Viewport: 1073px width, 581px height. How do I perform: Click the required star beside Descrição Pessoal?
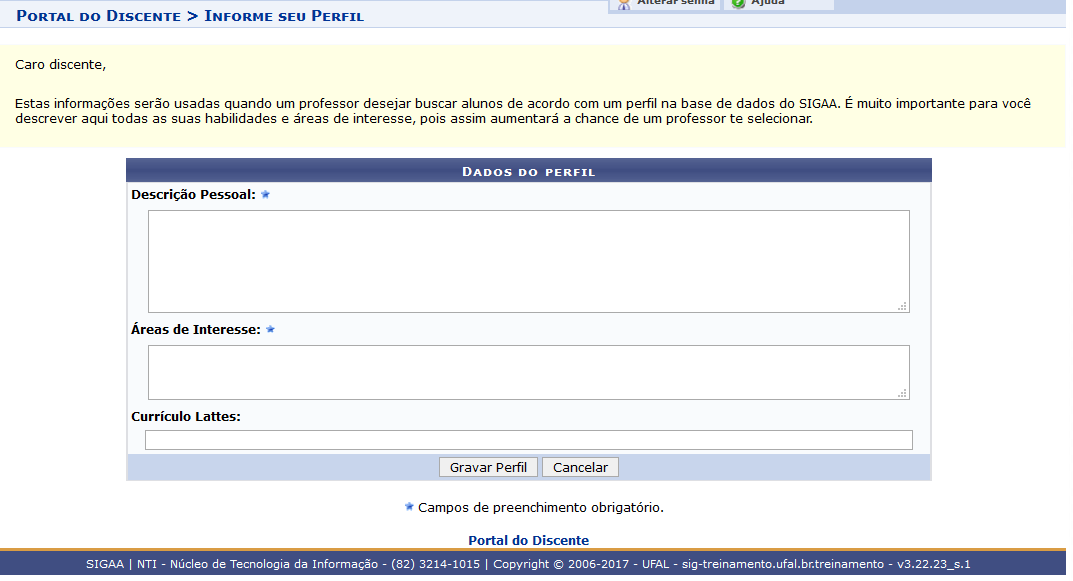pos(266,194)
